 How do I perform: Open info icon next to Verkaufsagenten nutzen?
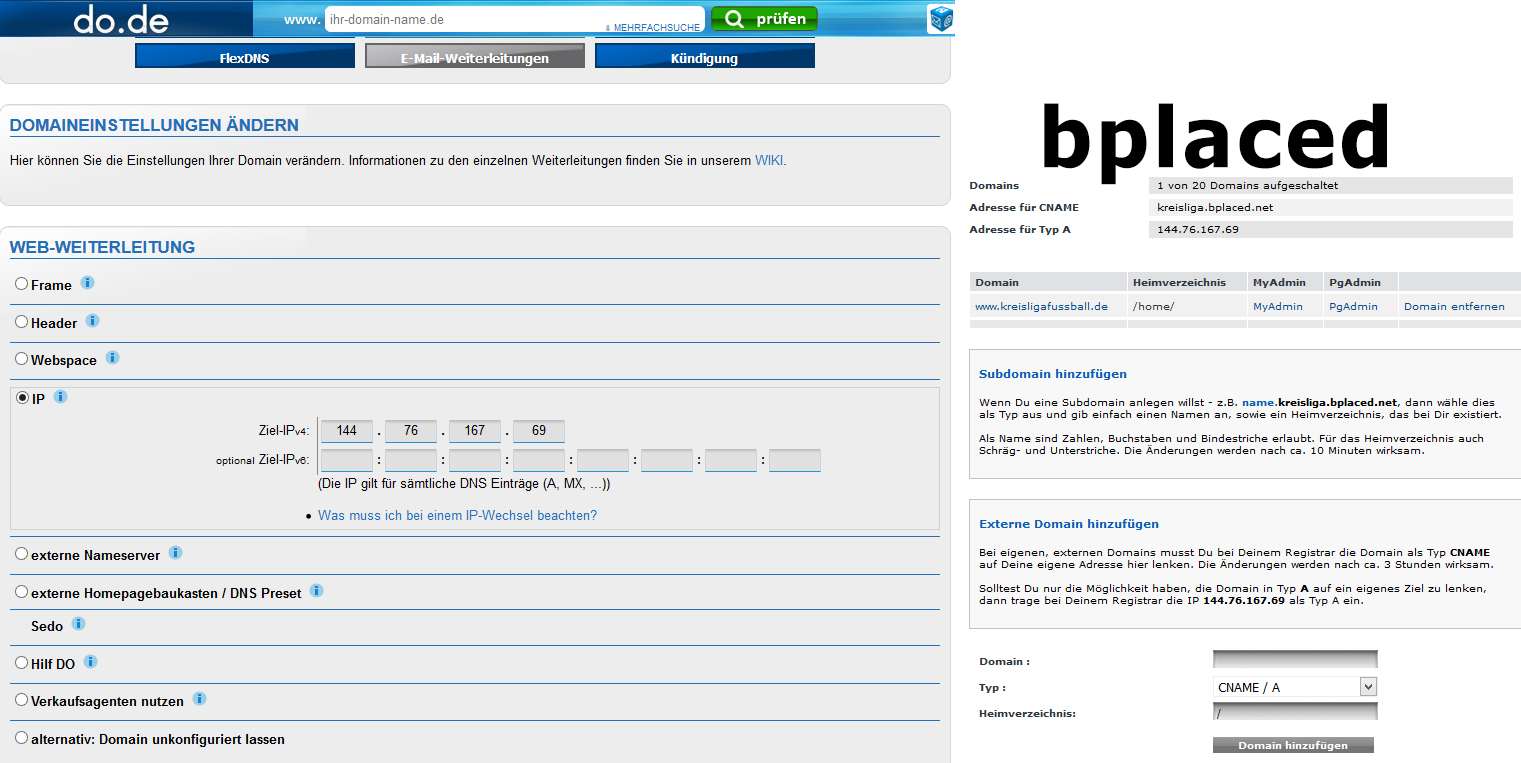(200, 699)
